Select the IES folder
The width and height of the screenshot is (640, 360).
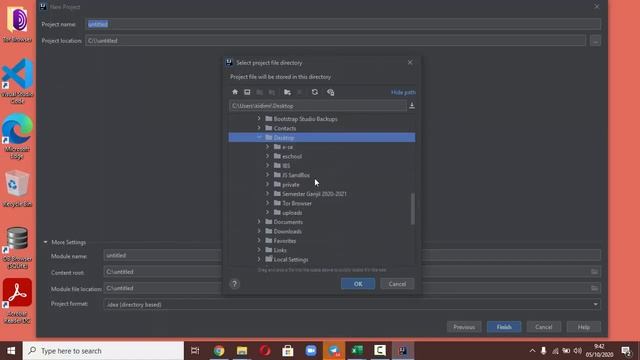coord(286,166)
